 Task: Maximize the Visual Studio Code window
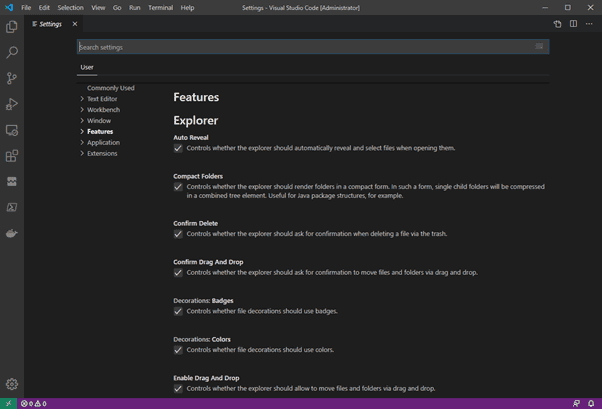coord(567,8)
